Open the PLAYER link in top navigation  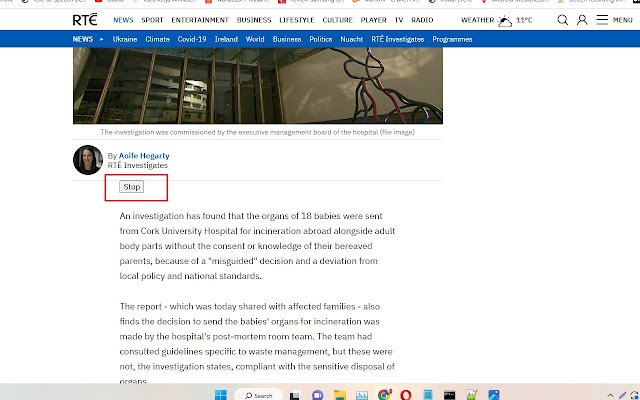click(x=373, y=20)
